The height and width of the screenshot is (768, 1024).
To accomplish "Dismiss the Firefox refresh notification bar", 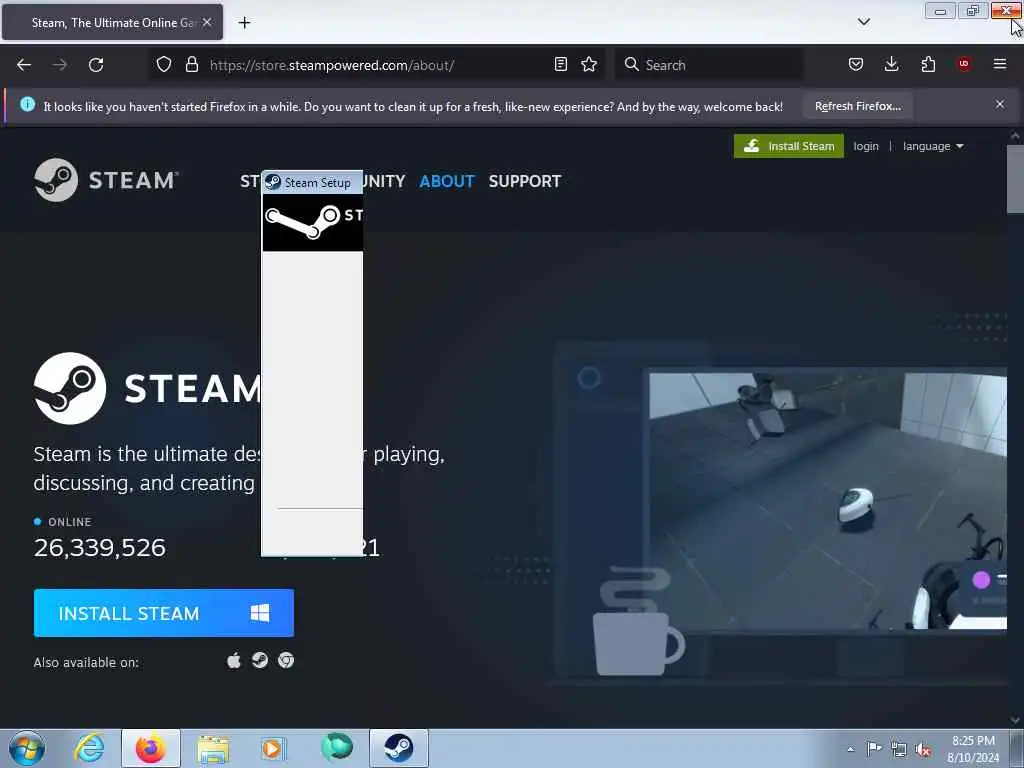I will coord(1000,104).
